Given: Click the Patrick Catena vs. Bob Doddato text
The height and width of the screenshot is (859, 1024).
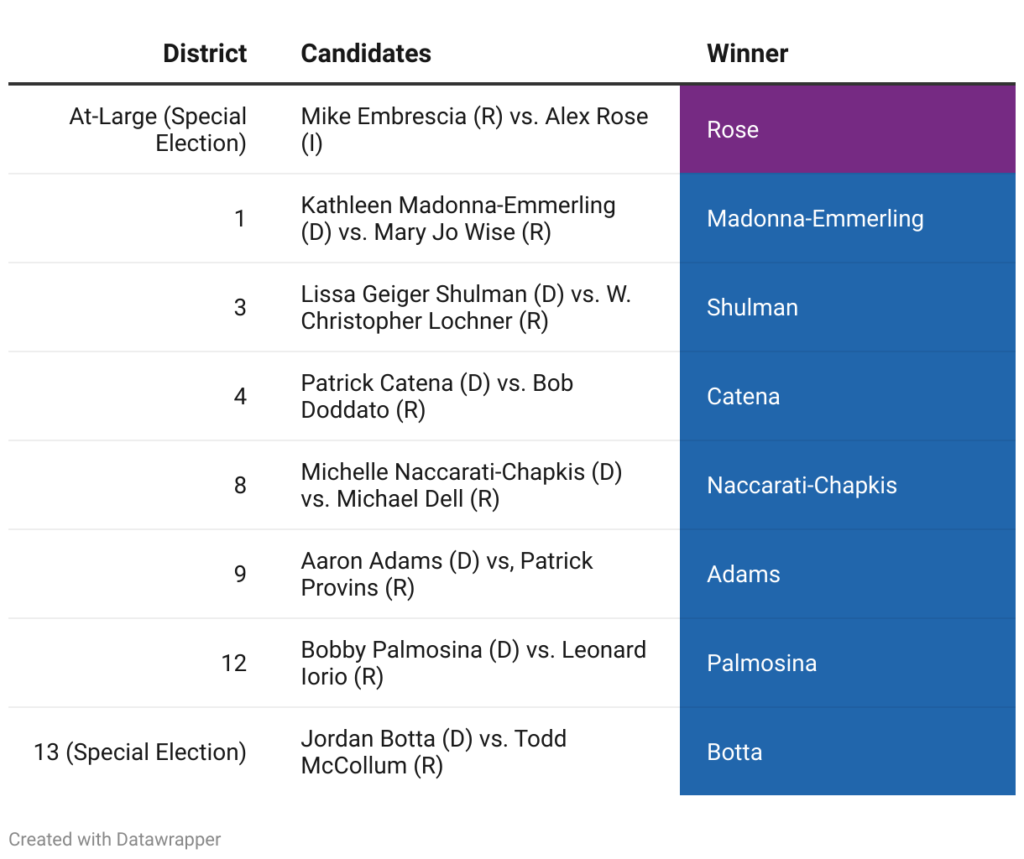Looking at the screenshot, I should (x=437, y=397).
